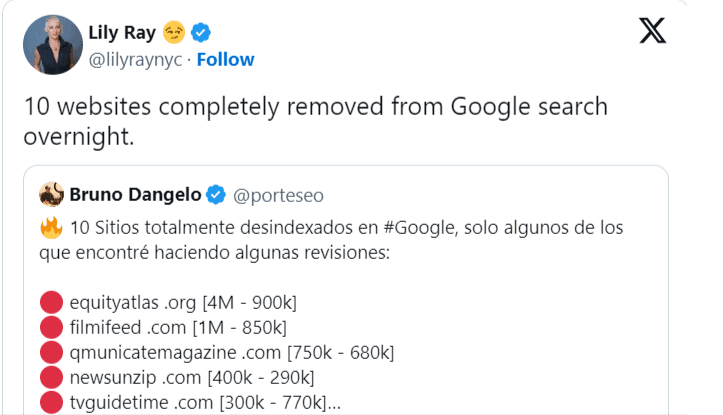
Task: Open the #Google hashtag
Action: coord(413,228)
